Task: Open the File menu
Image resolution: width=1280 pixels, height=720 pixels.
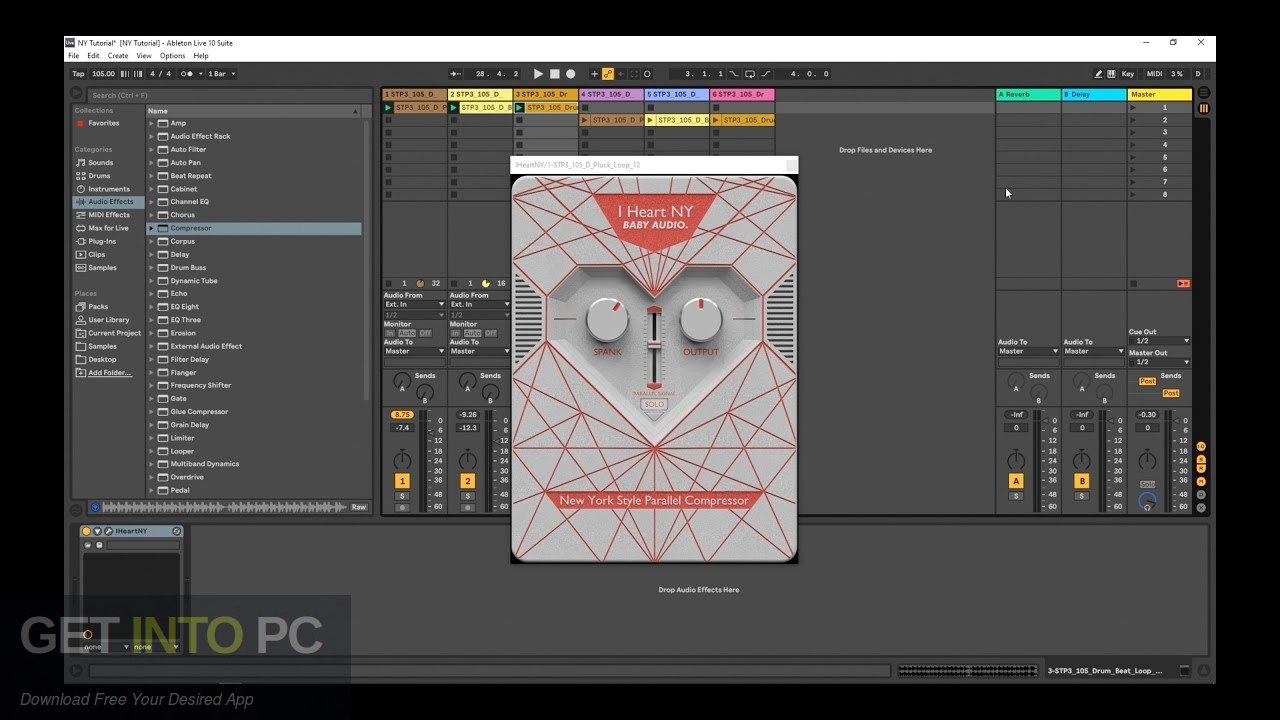Action: click(x=74, y=56)
